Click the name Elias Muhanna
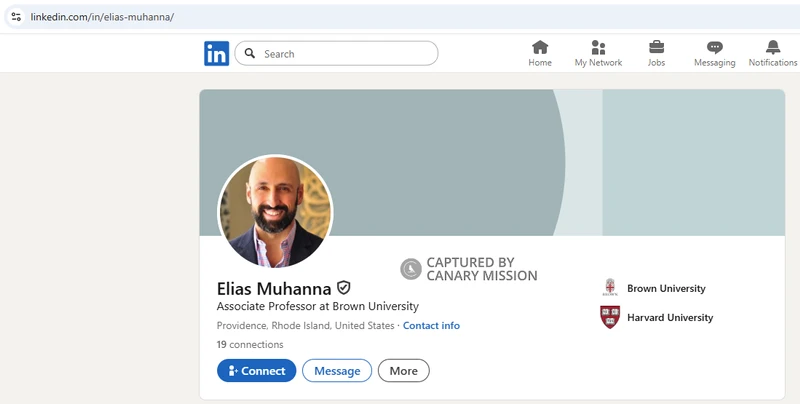The image size is (800, 404). pyautogui.click(x=273, y=289)
